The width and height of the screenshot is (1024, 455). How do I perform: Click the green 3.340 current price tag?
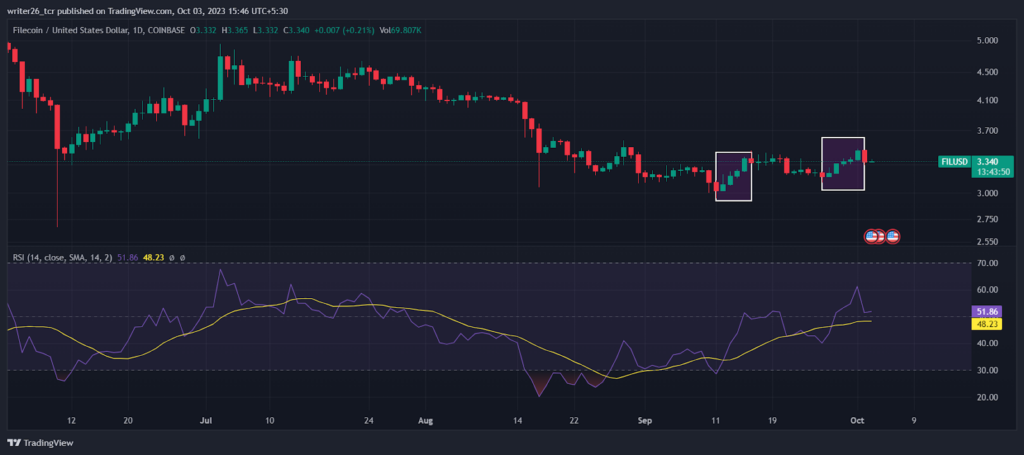987,161
